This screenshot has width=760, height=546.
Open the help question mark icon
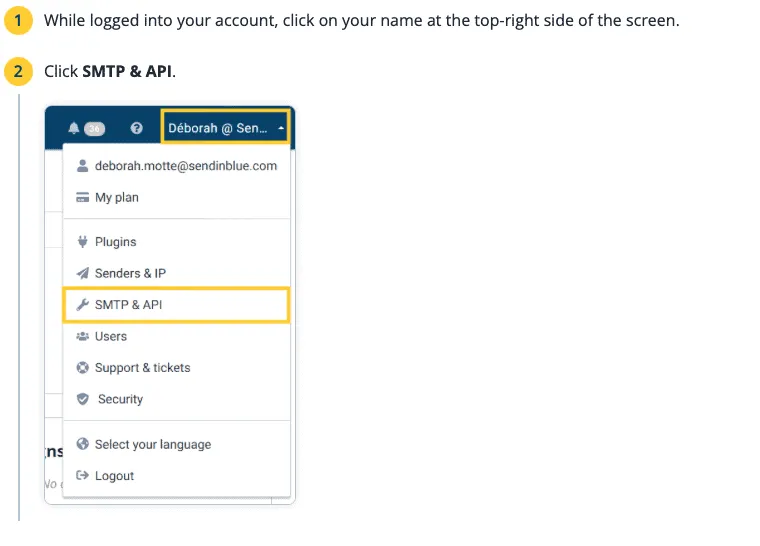(137, 128)
